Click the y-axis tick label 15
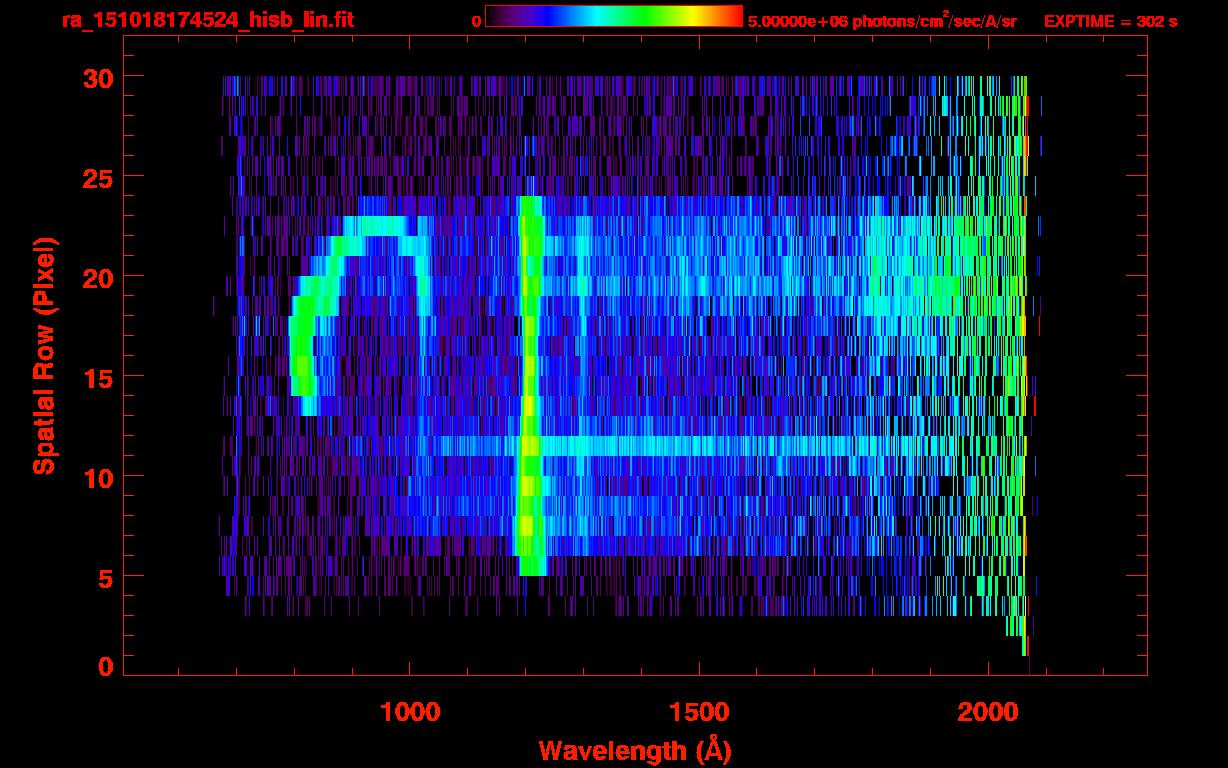 97,377
